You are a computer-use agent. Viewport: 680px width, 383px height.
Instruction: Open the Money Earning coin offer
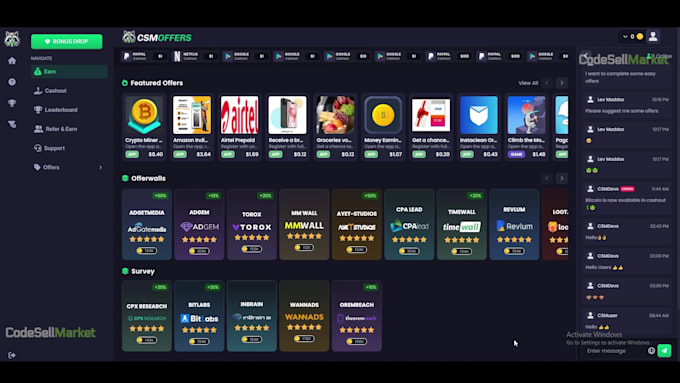[383, 126]
